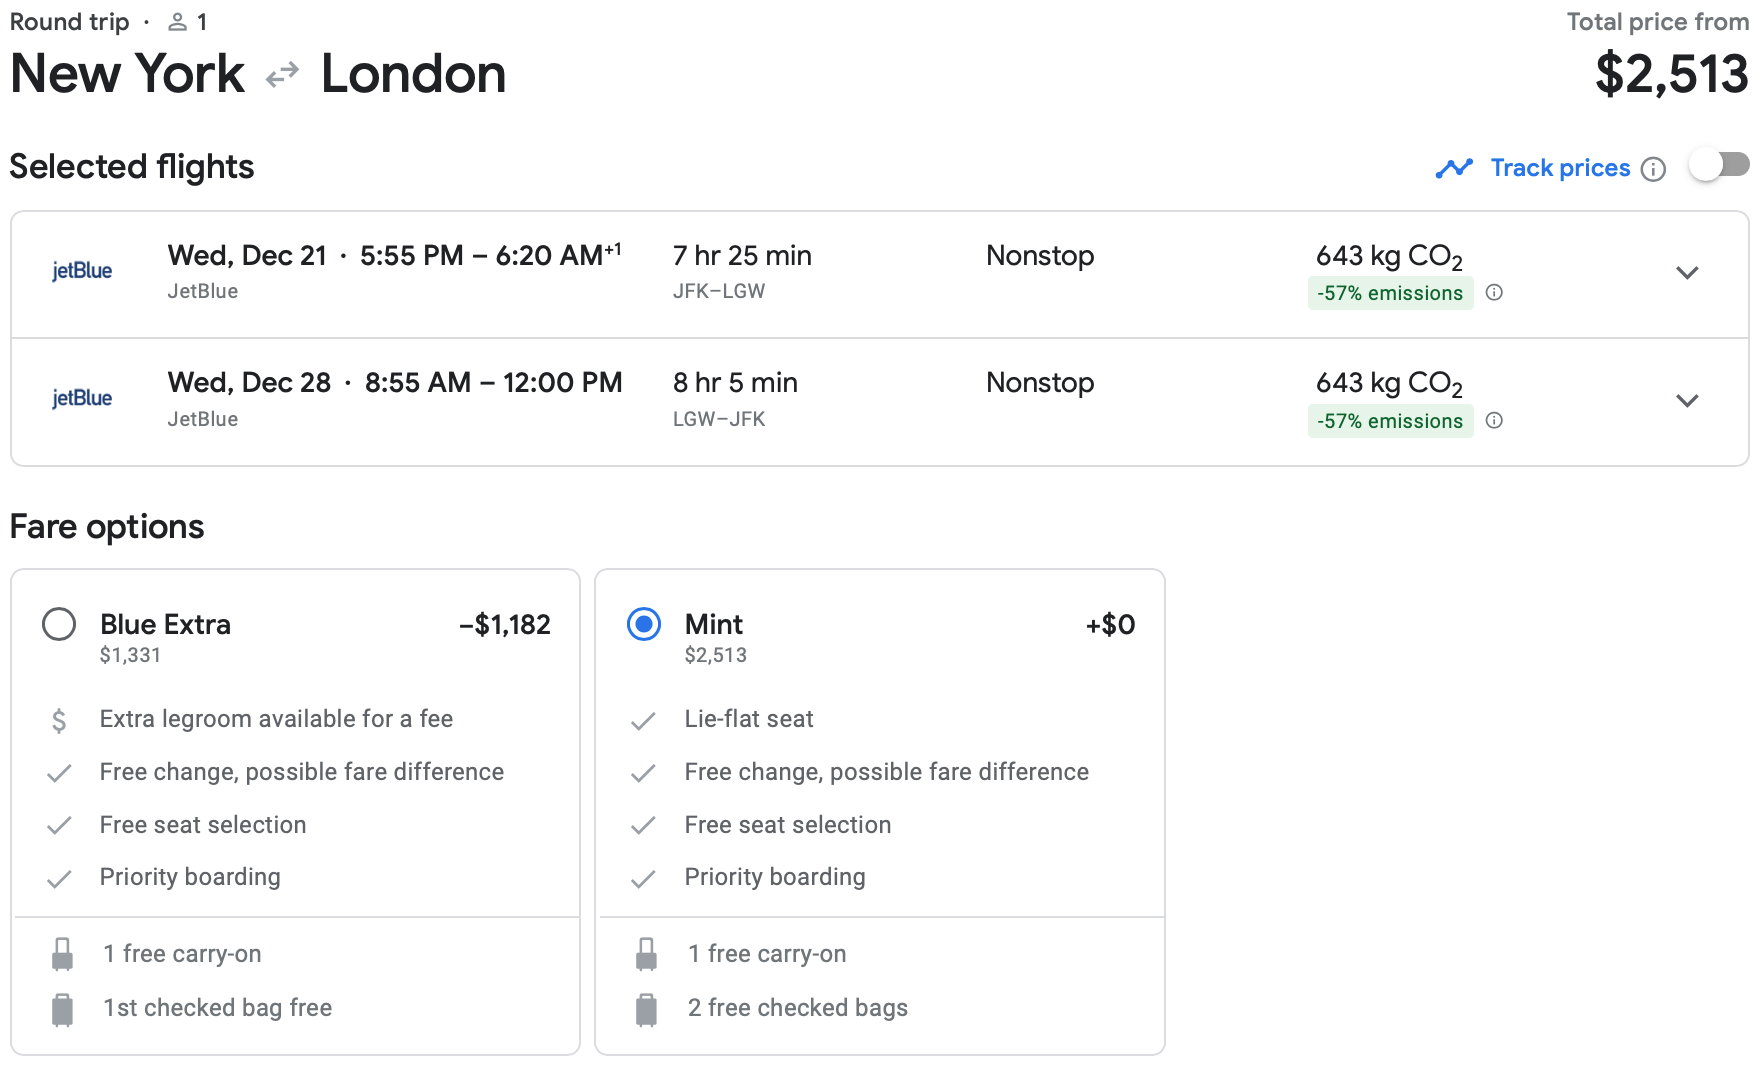The height and width of the screenshot is (1070, 1764).
Task: Click the Track prices link
Action: [1560, 168]
